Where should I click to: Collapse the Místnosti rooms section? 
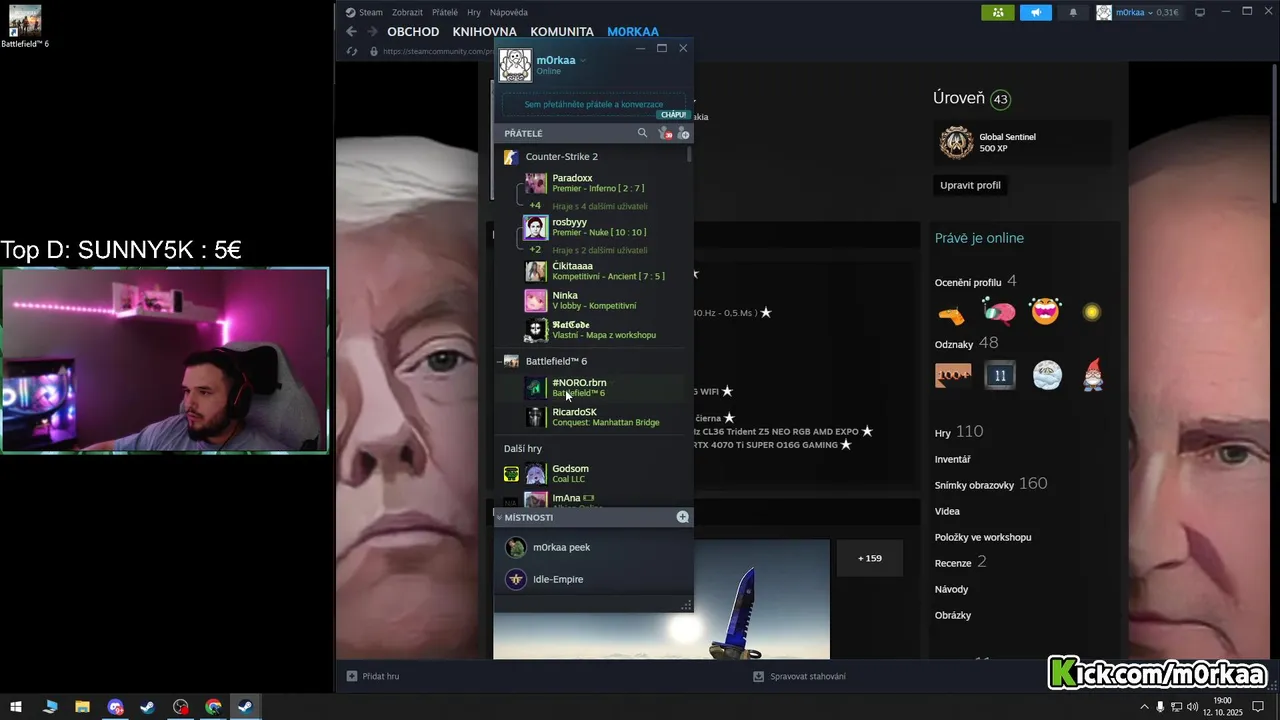coord(499,517)
